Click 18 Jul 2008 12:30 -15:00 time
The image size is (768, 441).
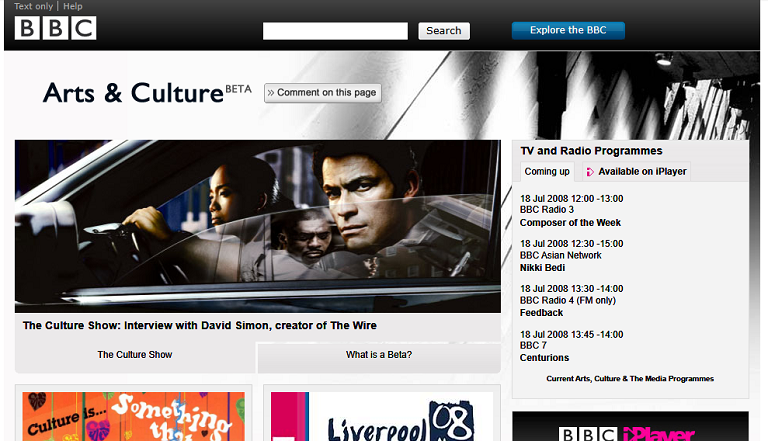tap(572, 244)
